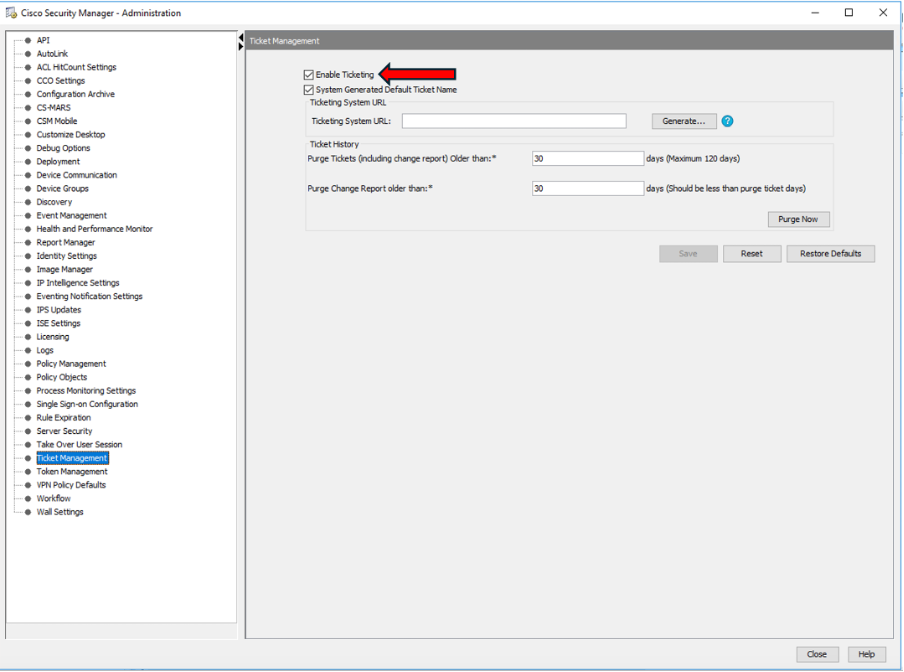Viewport: 904px width, 672px height.
Task: Select Deployment in the tree
Action: pyautogui.click(x=58, y=161)
